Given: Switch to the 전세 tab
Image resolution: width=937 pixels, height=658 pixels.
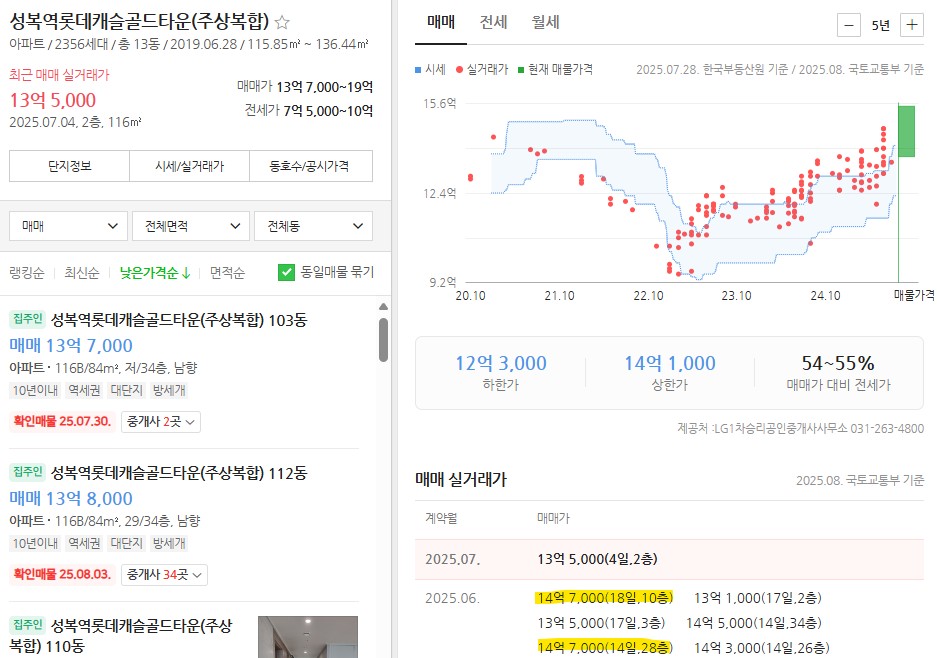Looking at the screenshot, I should pyautogui.click(x=494, y=23).
